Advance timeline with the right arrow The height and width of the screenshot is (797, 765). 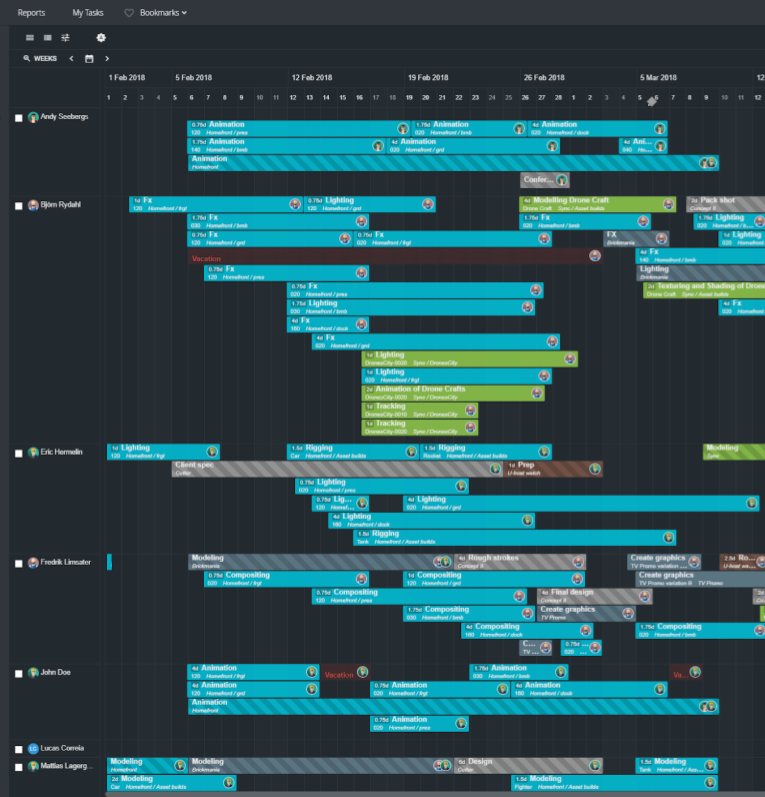pyautogui.click(x=106, y=59)
